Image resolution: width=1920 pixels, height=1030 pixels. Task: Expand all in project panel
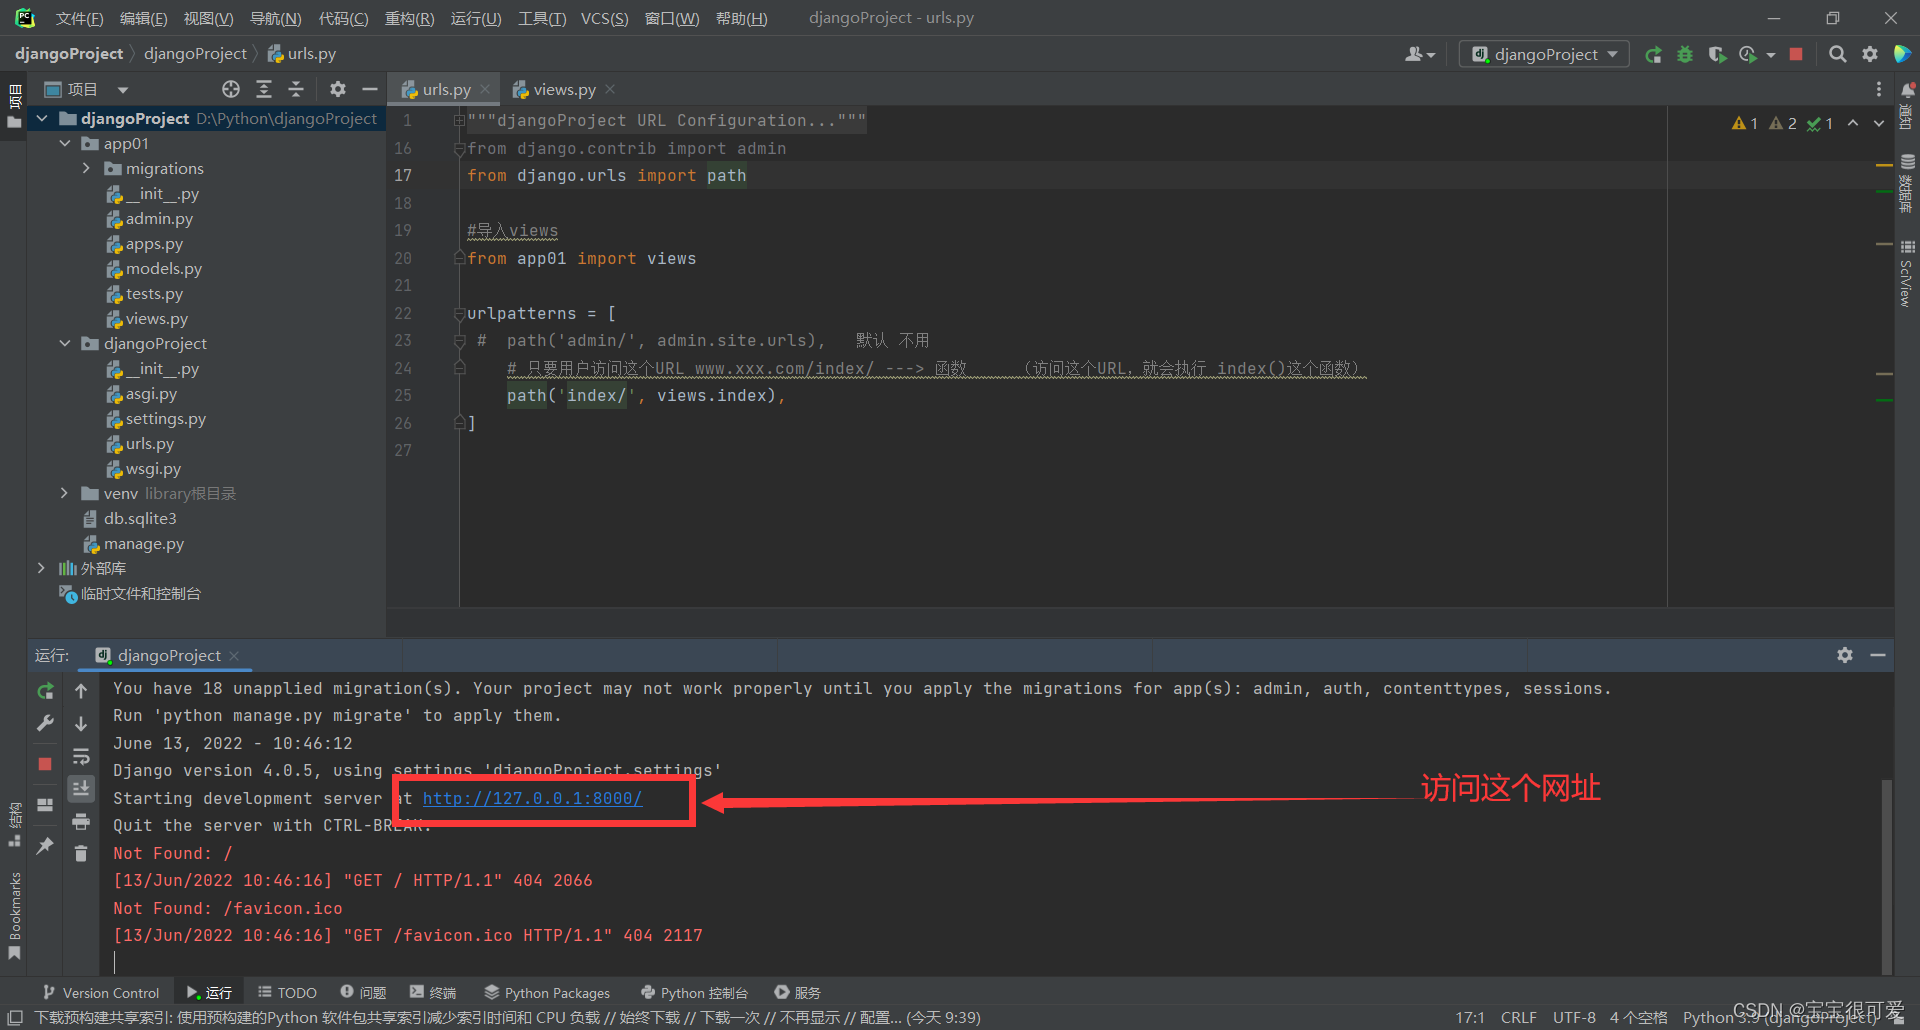click(264, 89)
